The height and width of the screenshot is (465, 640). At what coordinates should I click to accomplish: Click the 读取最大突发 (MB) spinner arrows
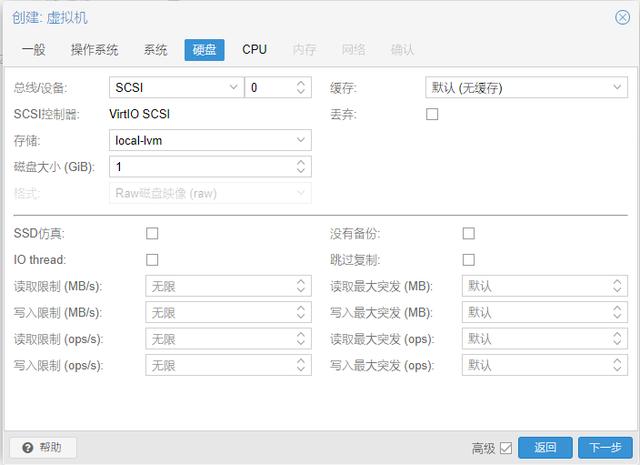tap(617, 286)
